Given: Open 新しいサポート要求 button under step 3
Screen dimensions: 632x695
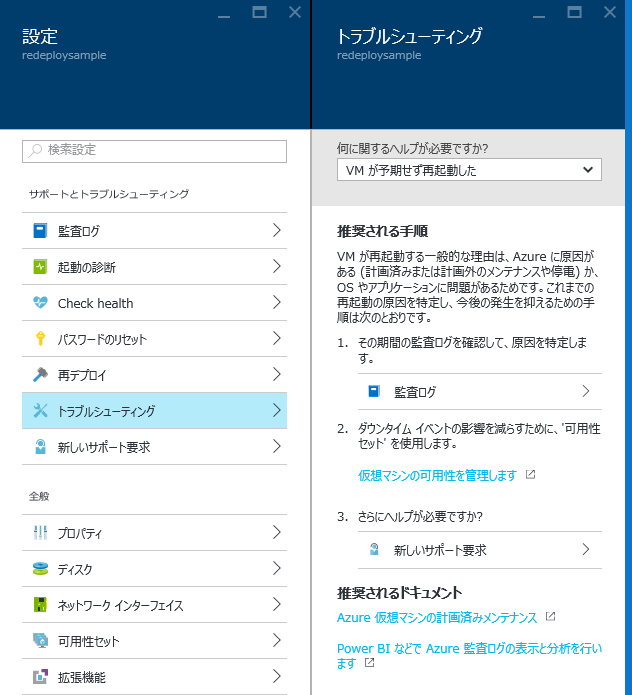Looking at the screenshot, I should 480,550.
